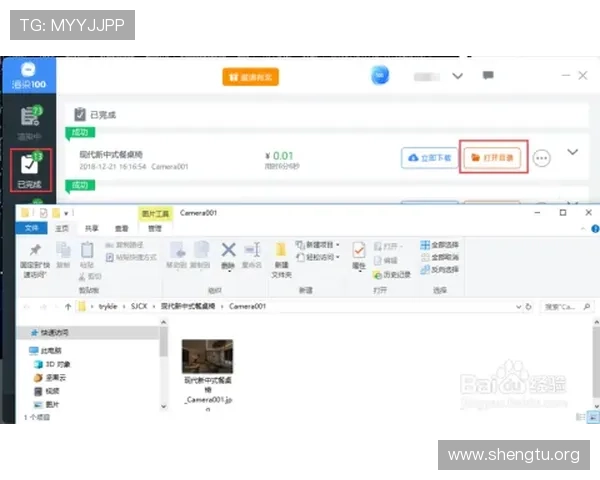
Task: Click 编辑 edit in the ribbon
Action: [x=385, y=260]
